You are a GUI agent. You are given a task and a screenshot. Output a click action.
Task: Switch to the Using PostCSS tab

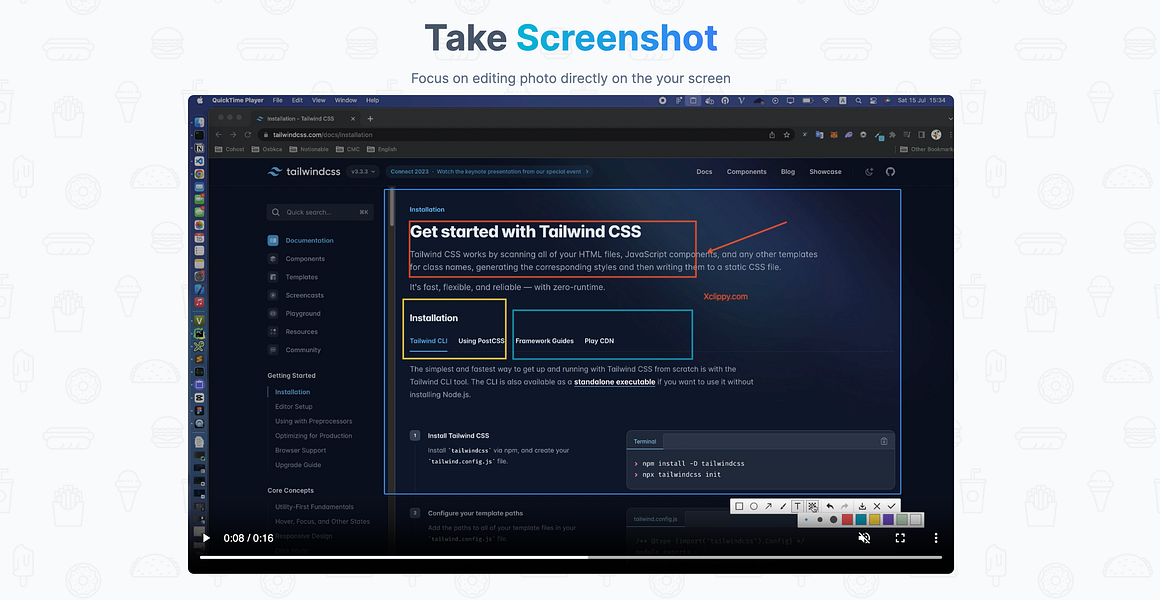point(481,341)
